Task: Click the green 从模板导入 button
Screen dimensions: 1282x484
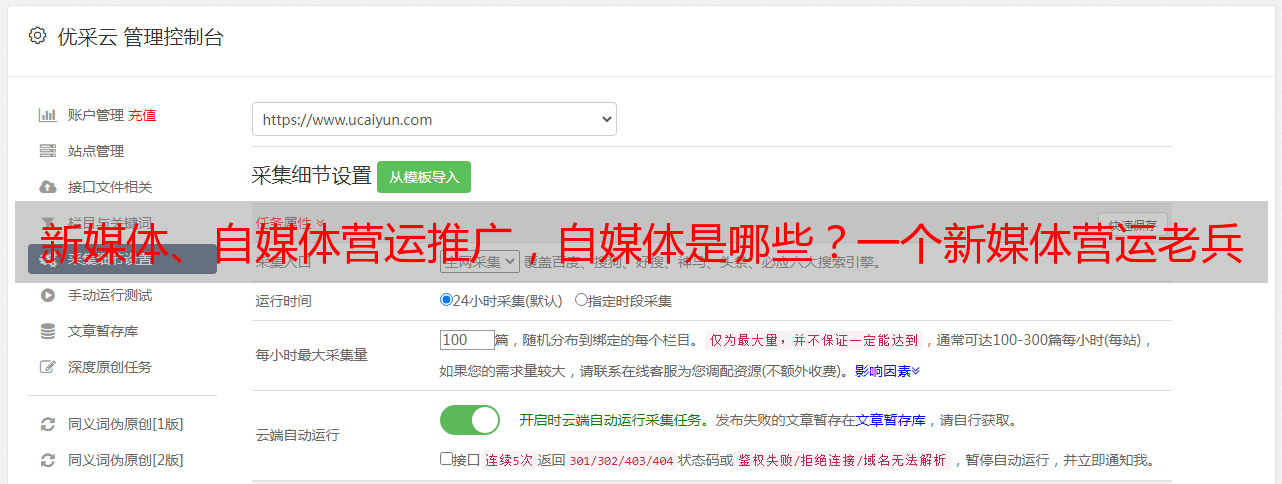Action: [x=424, y=177]
